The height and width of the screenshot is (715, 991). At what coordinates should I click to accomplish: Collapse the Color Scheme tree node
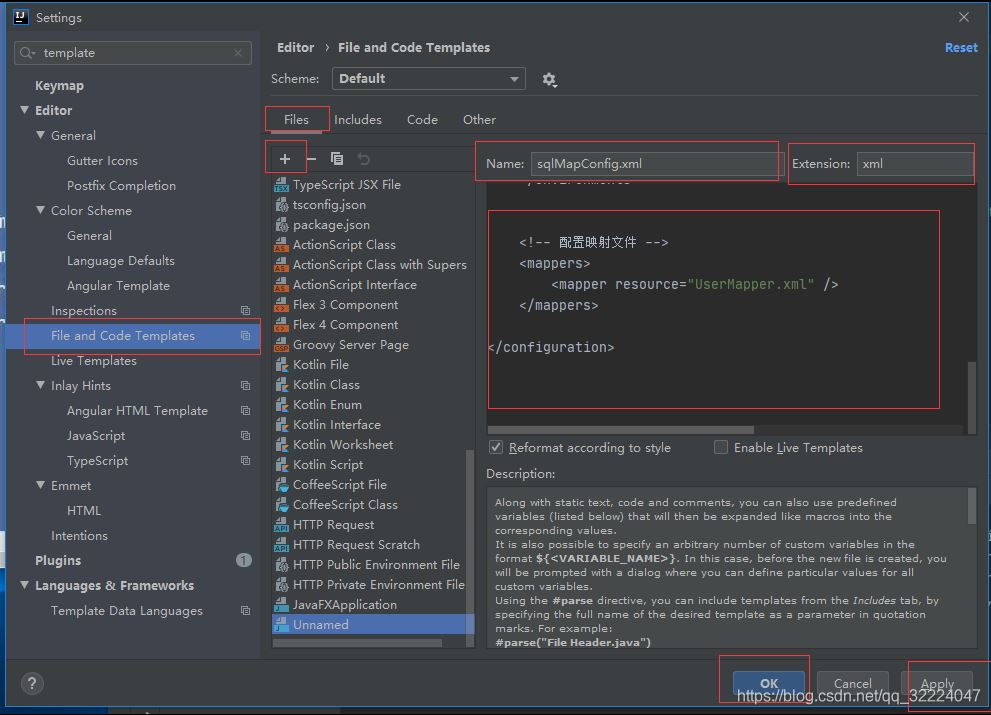point(41,210)
